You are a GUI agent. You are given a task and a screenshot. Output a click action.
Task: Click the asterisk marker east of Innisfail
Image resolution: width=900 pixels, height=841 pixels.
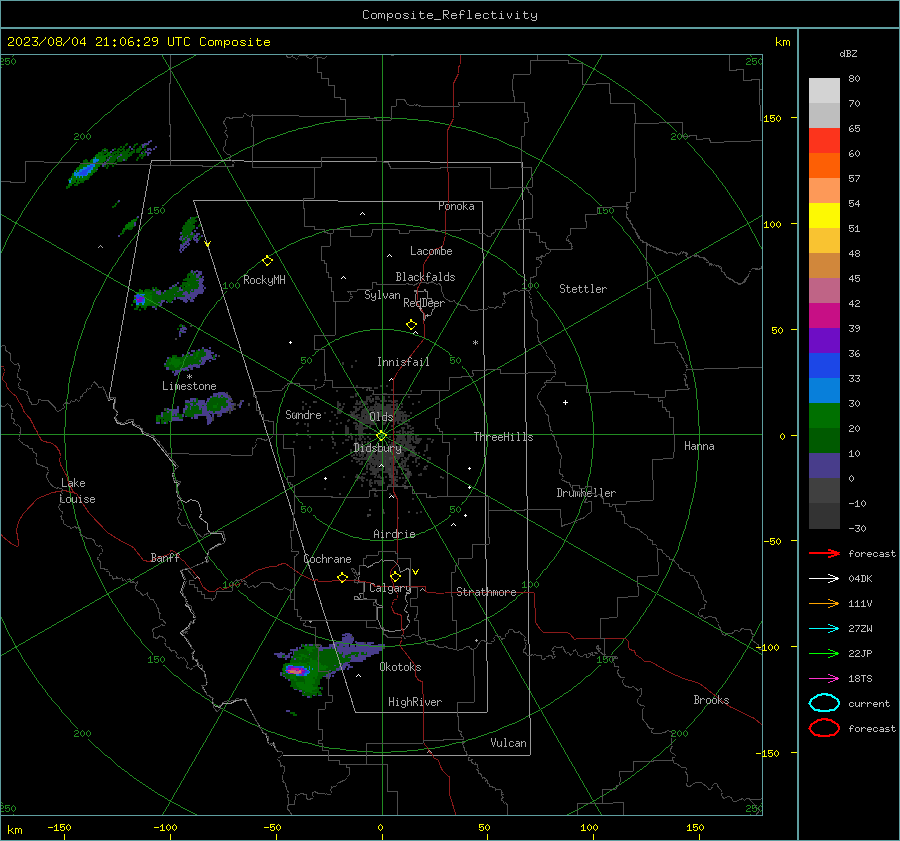click(x=475, y=343)
